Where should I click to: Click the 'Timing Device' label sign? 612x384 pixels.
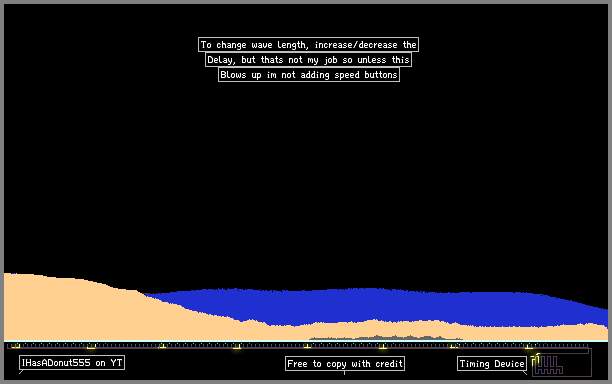492,364
